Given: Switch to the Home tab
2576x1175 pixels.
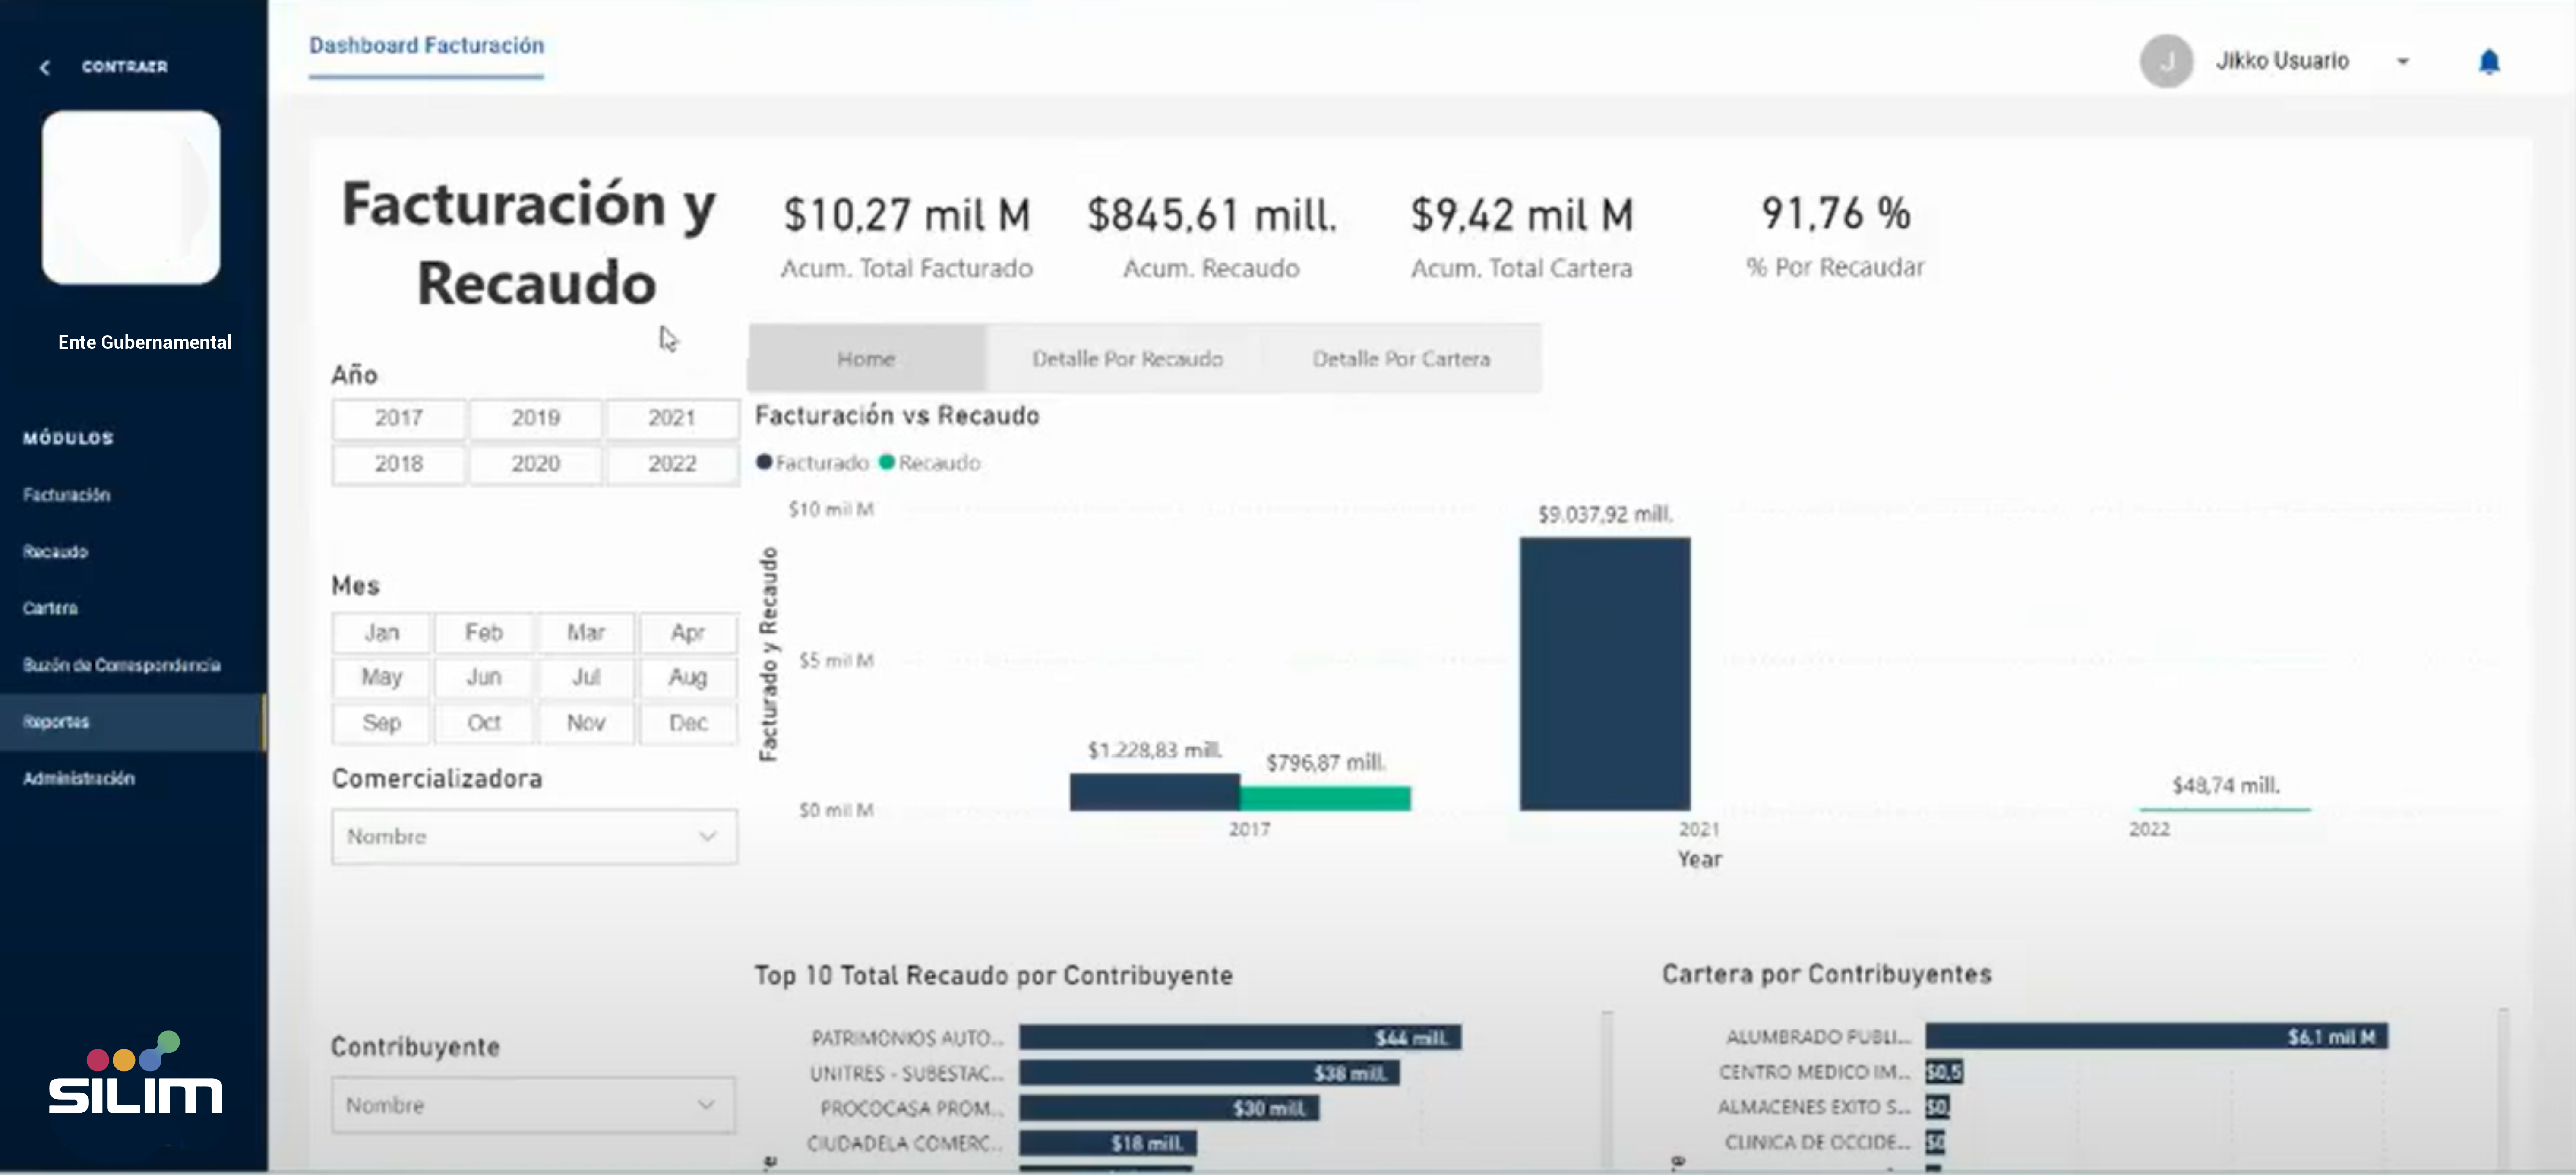Looking at the screenshot, I should click(866, 358).
